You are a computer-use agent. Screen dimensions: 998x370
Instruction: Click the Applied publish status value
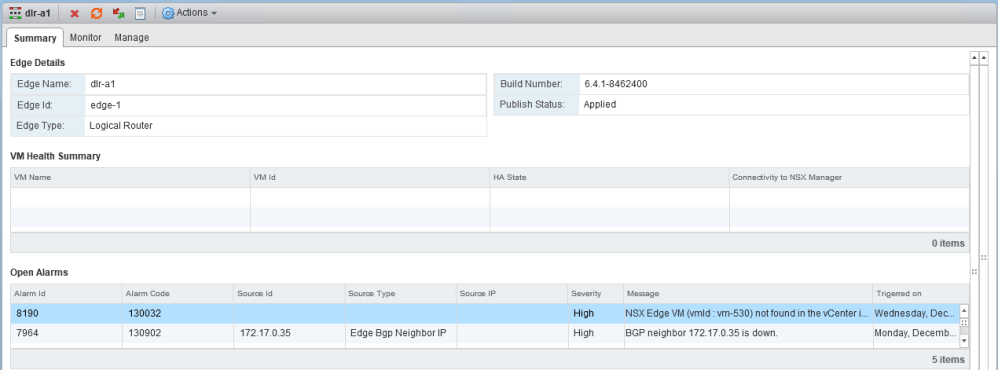point(600,104)
